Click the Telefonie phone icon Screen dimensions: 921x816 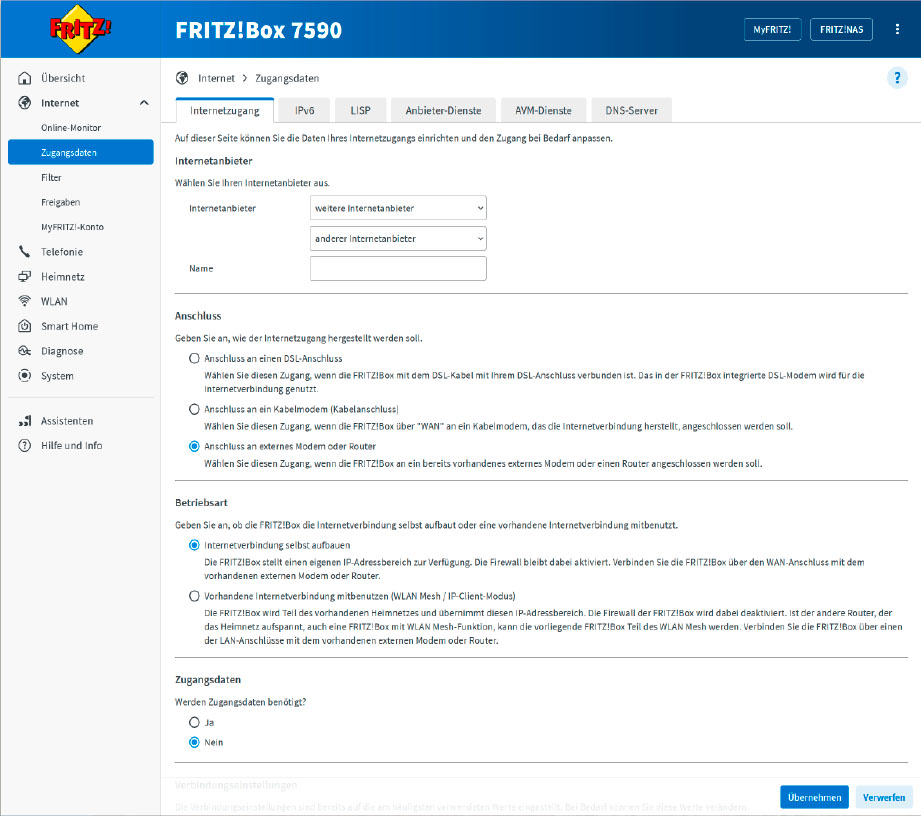point(25,251)
